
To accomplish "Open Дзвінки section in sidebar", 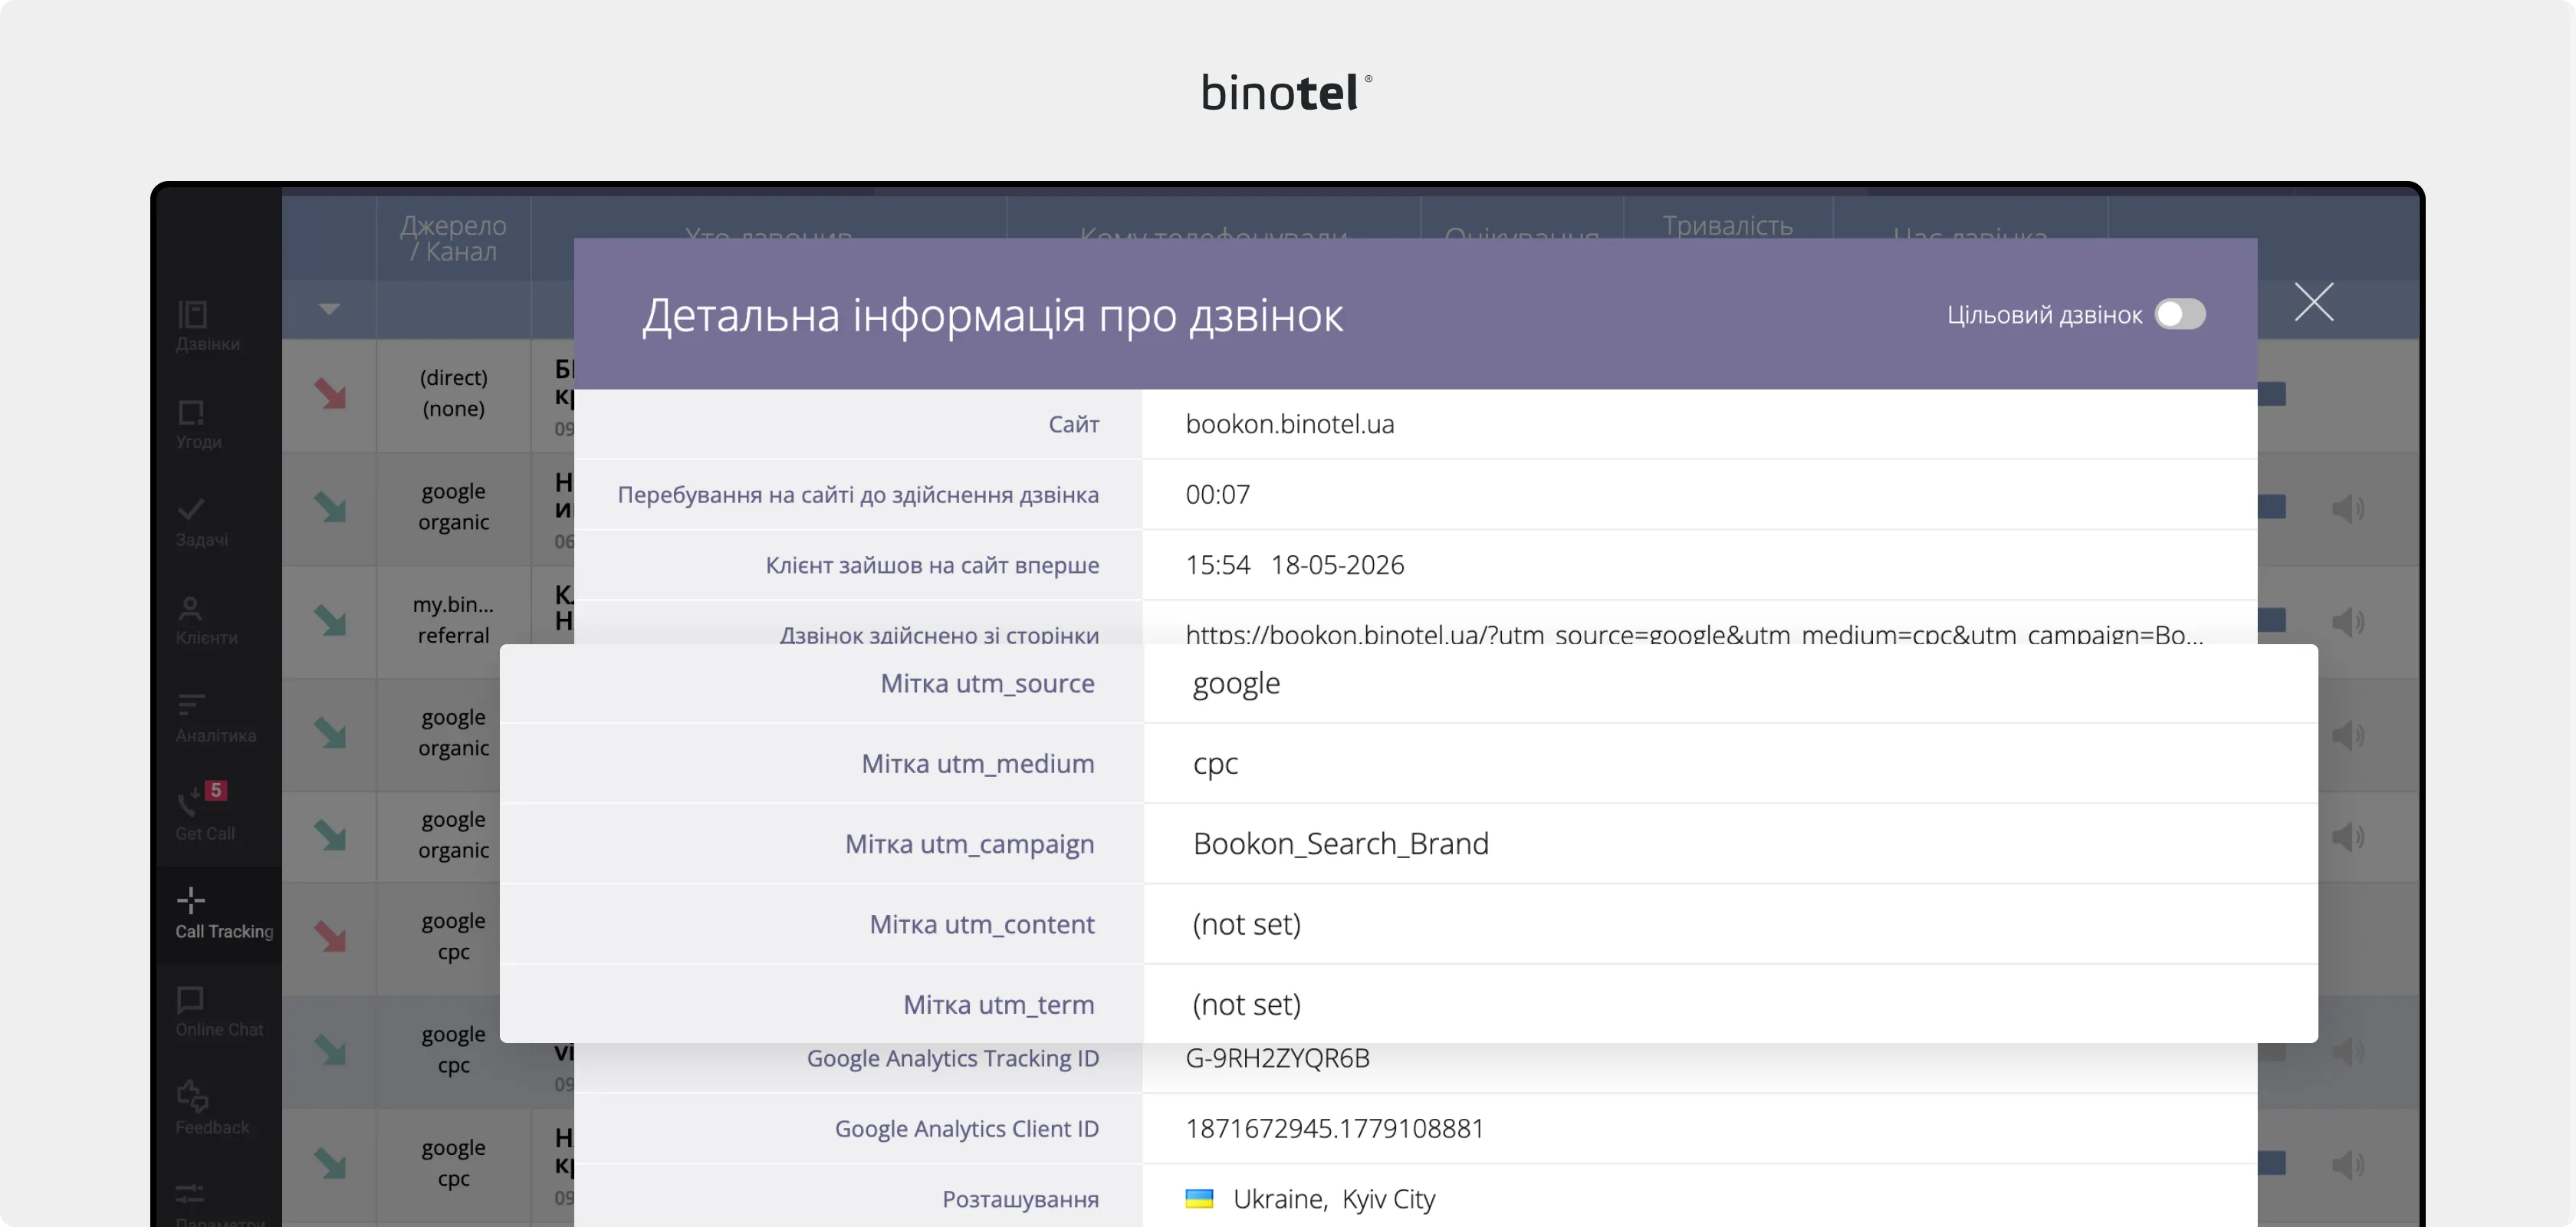I will point(208,326).
